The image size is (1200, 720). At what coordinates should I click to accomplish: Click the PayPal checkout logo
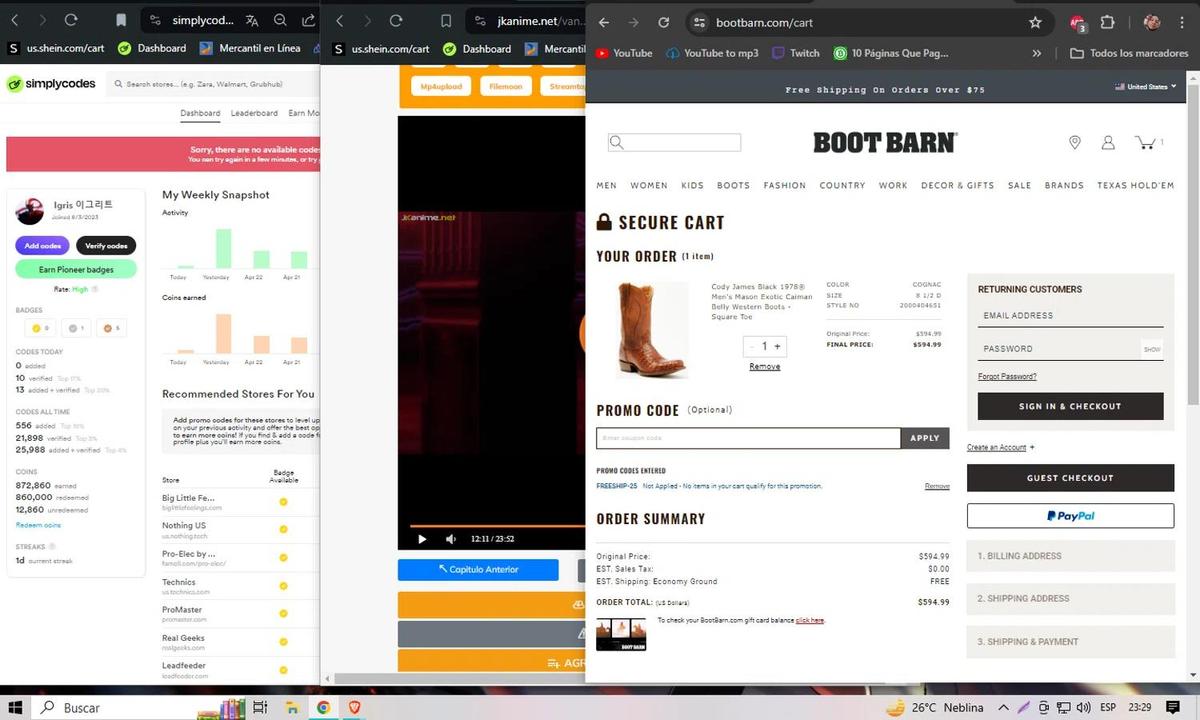pos(1070,516)
